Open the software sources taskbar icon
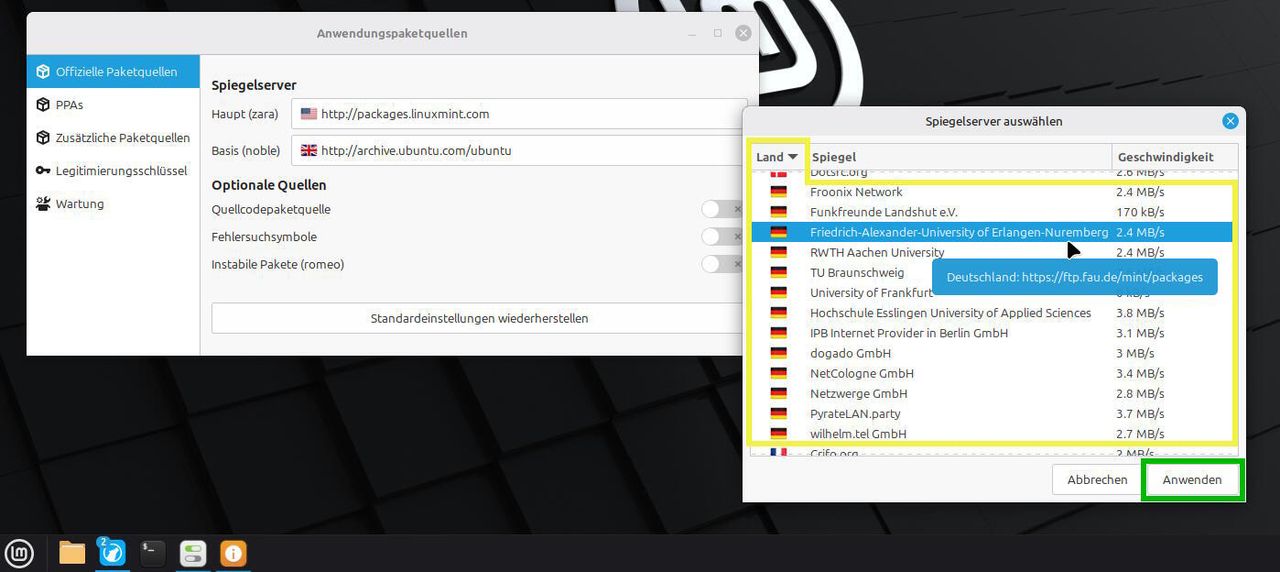The height and width of the screenshot is (572, 1280). (x=192, y=552)
